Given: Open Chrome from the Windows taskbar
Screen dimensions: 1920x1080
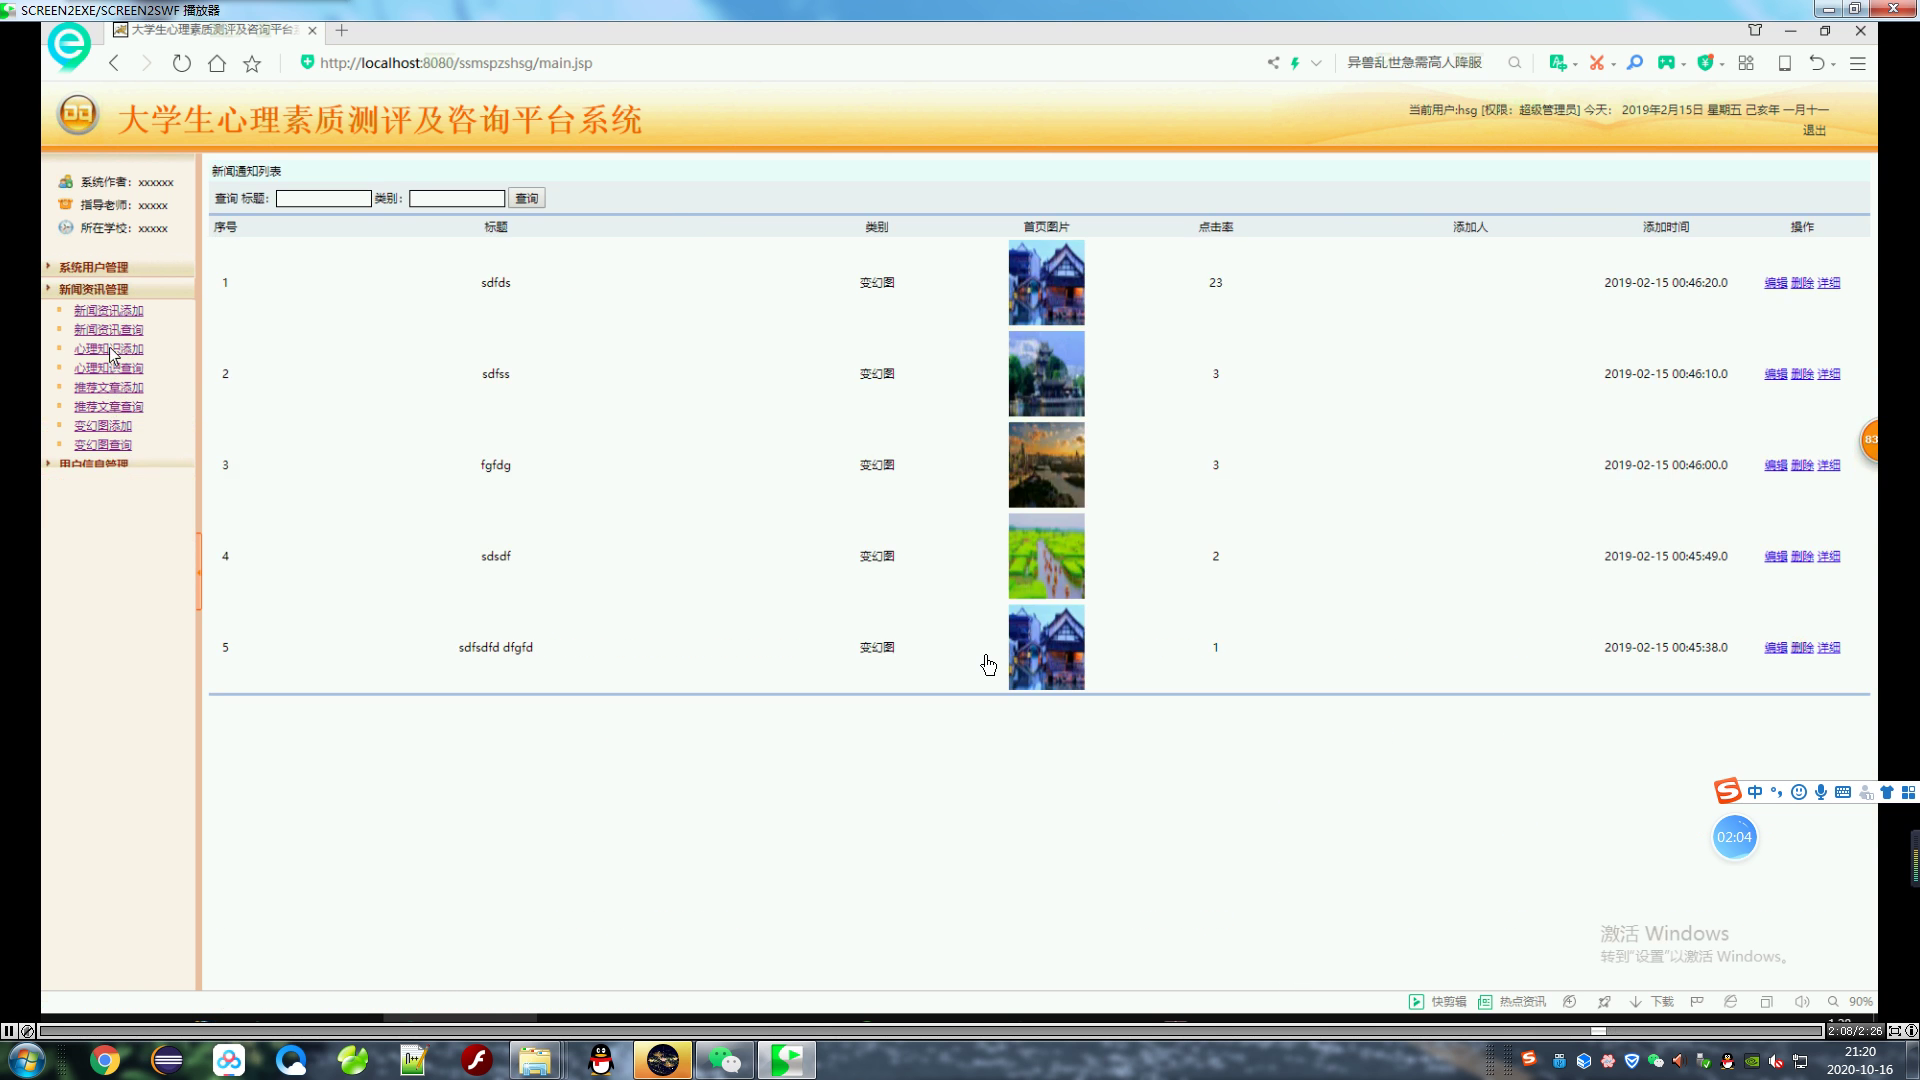Looking at the screenshot, I should (104, 1059).
